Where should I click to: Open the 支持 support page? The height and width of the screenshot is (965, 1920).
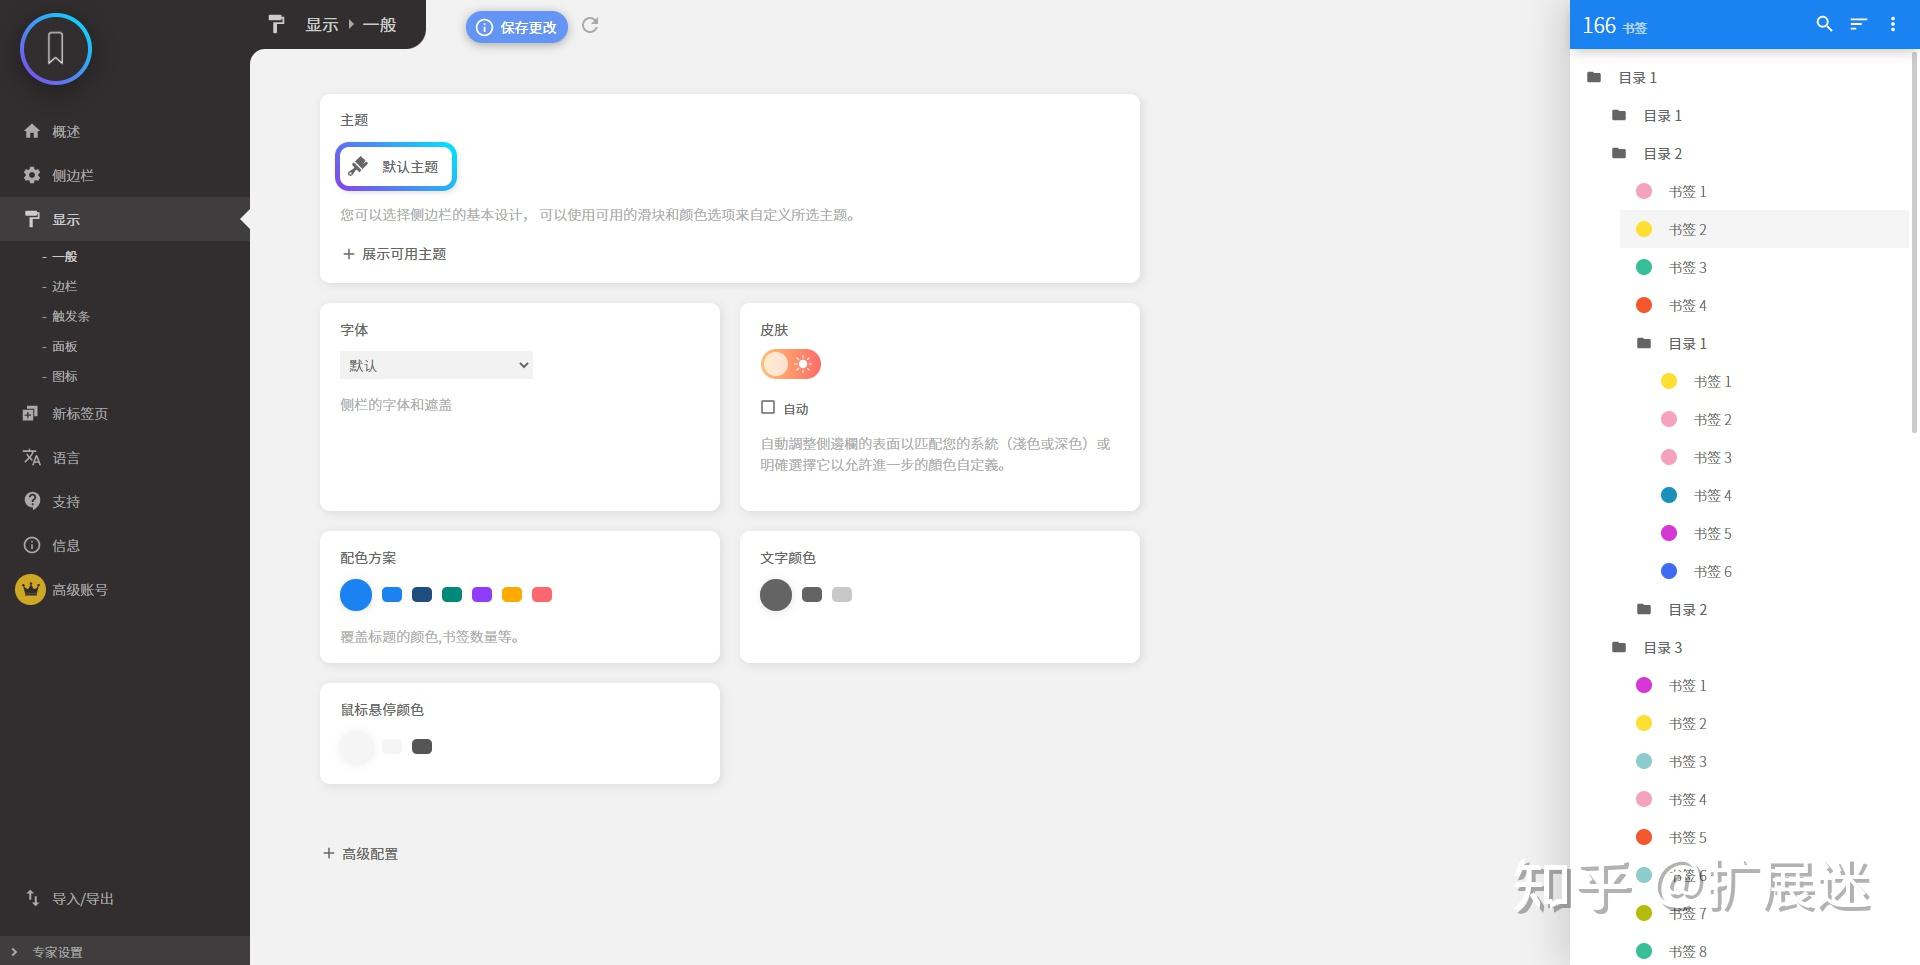[66, 501]
